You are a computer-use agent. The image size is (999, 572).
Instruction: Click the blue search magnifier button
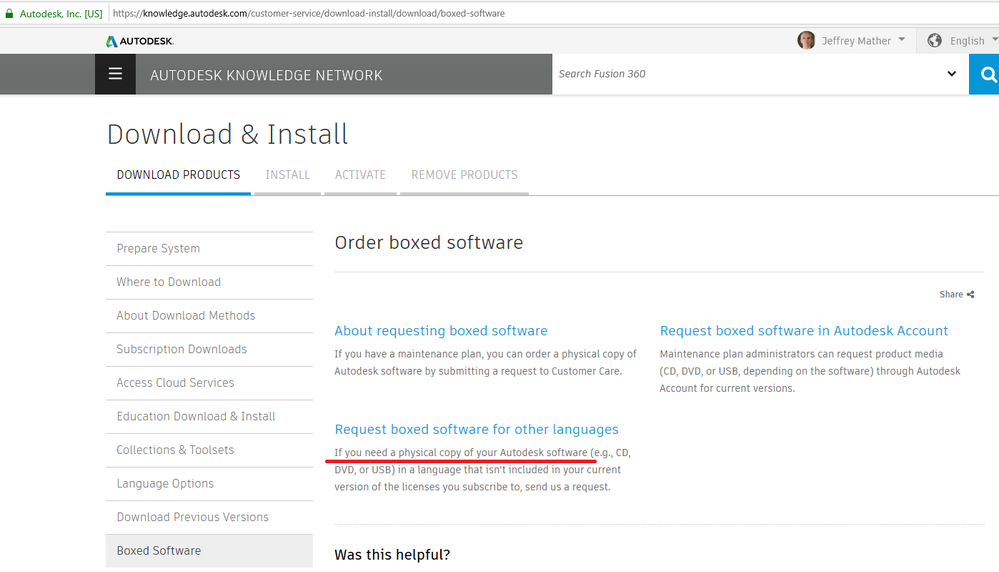click(985, 75)
